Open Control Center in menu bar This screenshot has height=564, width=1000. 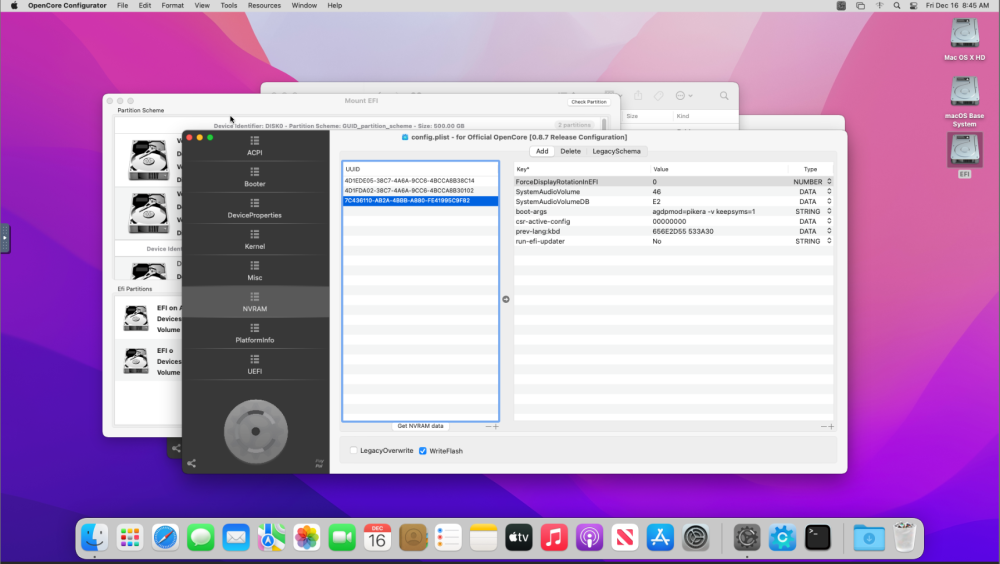(x=913, y=5)
